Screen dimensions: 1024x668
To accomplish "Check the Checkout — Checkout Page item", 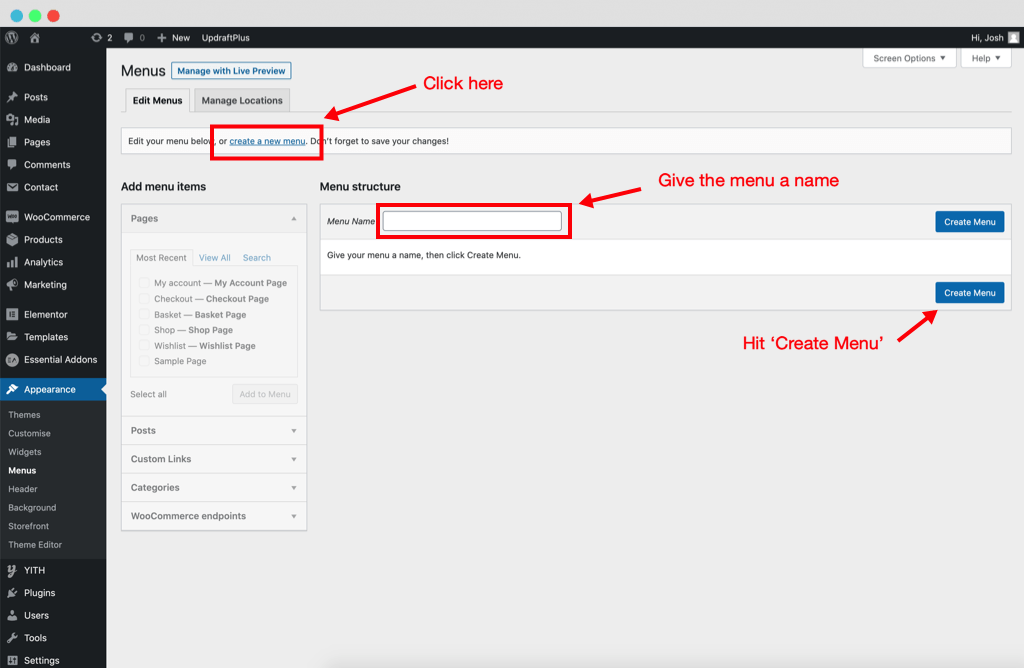I will click(x=143, y=298).
